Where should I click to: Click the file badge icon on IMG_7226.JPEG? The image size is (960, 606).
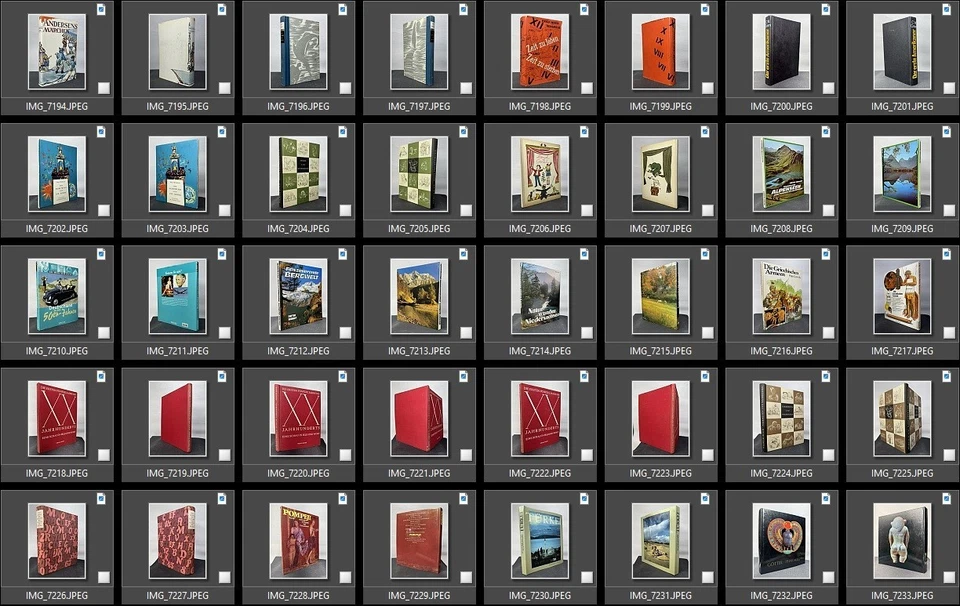[101, 499]
